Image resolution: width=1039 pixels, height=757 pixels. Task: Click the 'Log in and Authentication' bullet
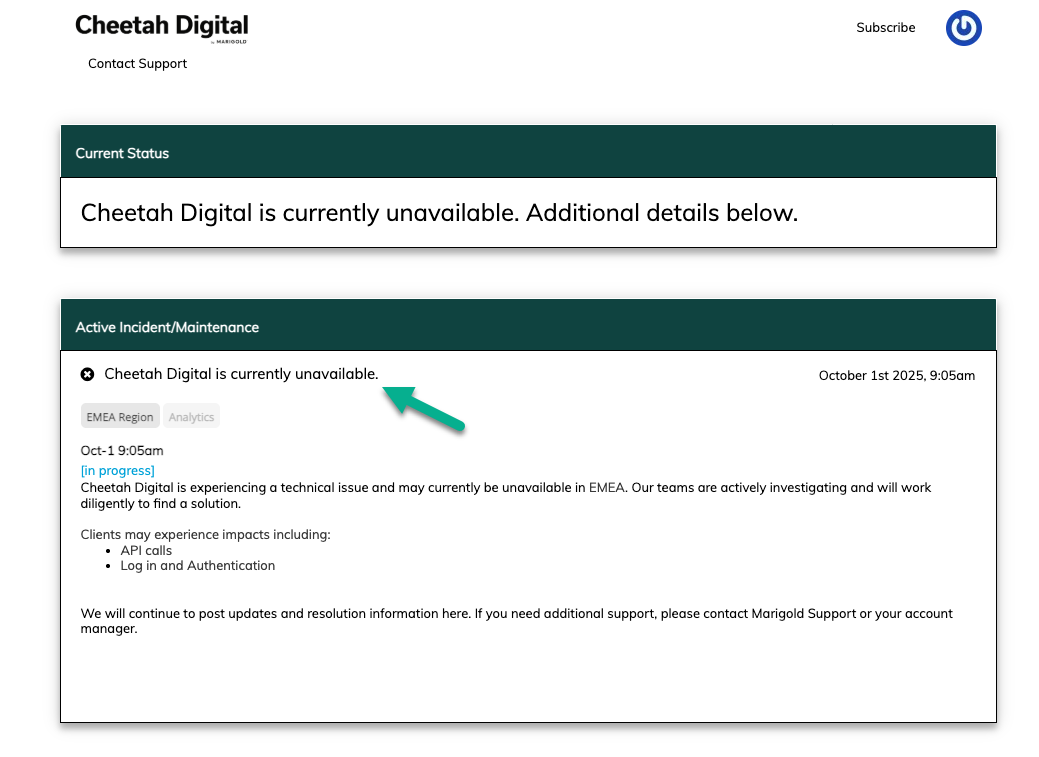(197, 566)
